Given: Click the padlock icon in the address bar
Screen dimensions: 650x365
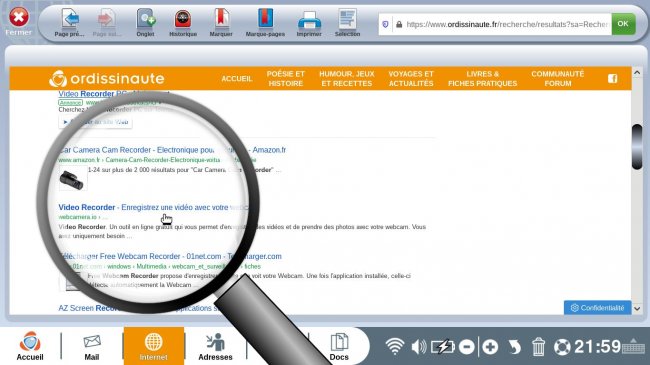Looking at the screenshot, I should pyautogui.click(x=399, y=24).
